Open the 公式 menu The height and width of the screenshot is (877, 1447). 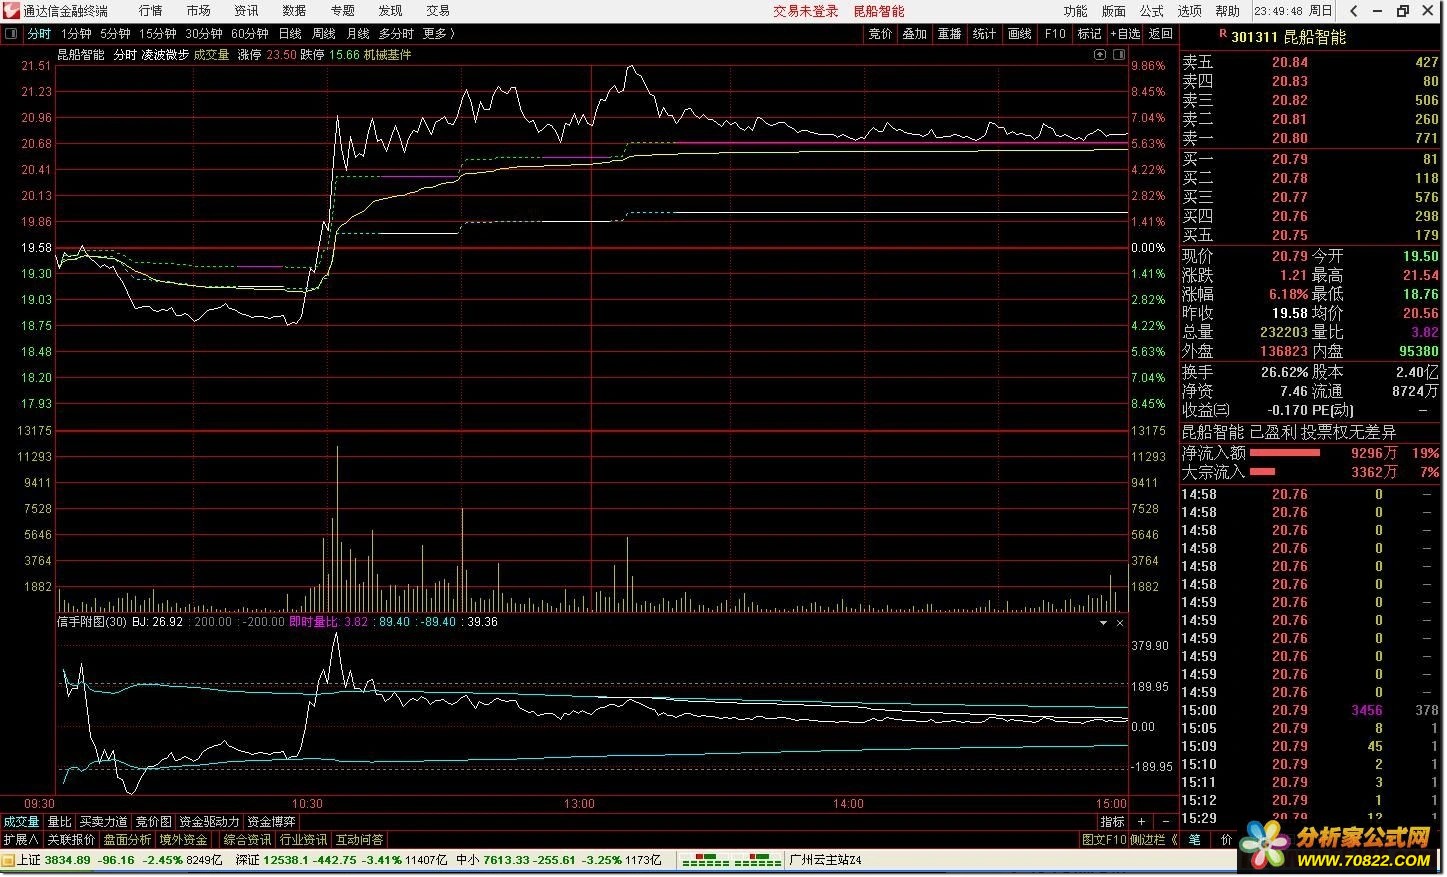pos(1152,11)
